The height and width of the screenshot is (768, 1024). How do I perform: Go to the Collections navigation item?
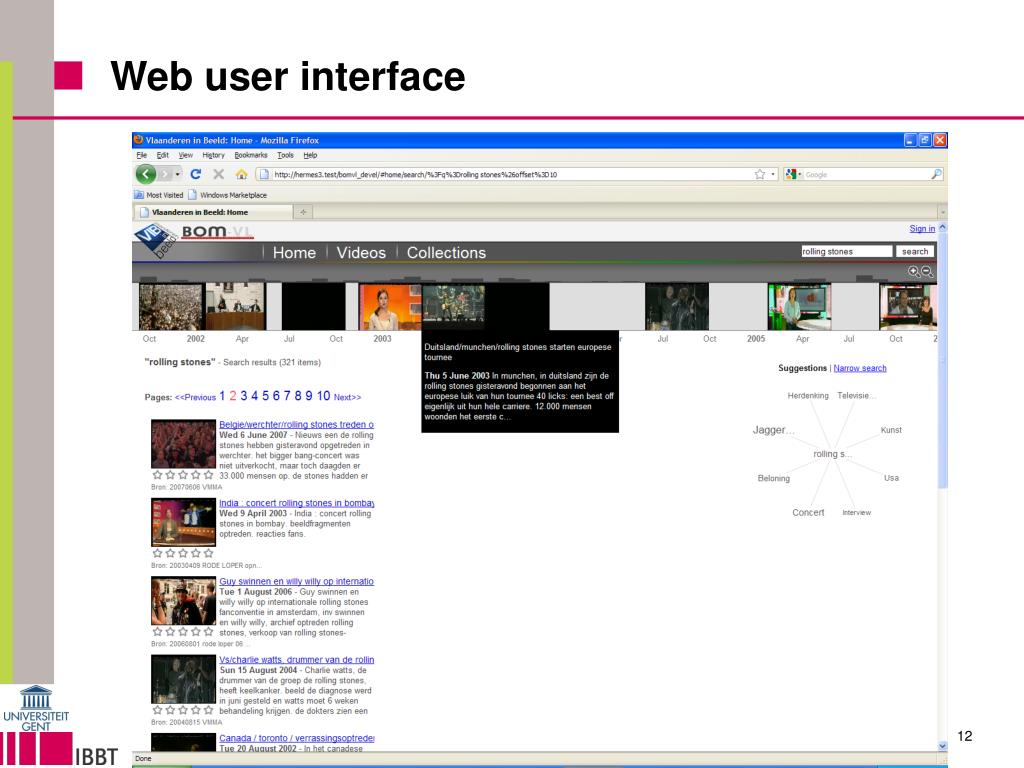[x=446, y=253]
